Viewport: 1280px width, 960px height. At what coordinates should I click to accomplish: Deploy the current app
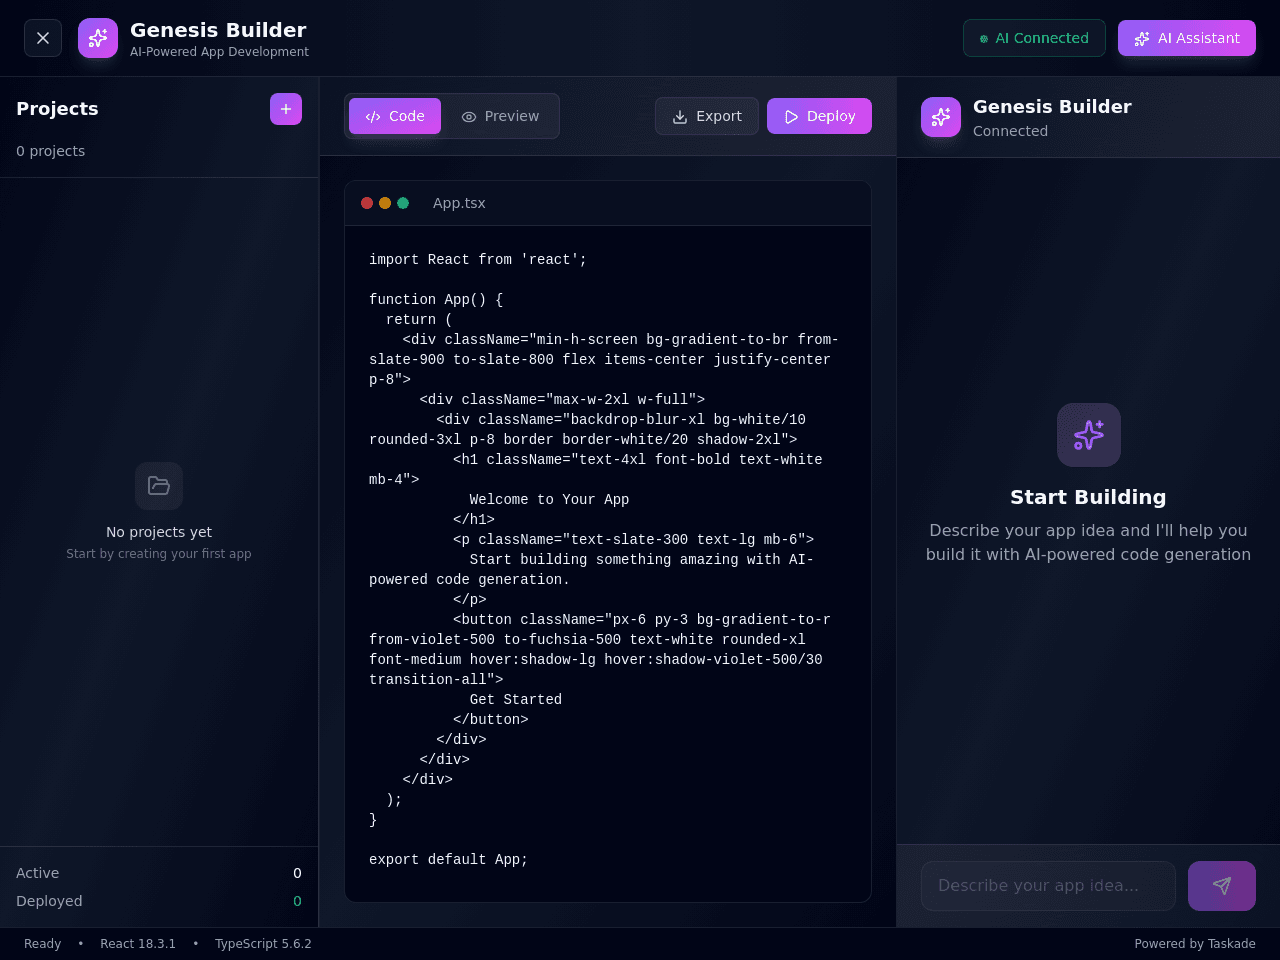pos(819,116)
